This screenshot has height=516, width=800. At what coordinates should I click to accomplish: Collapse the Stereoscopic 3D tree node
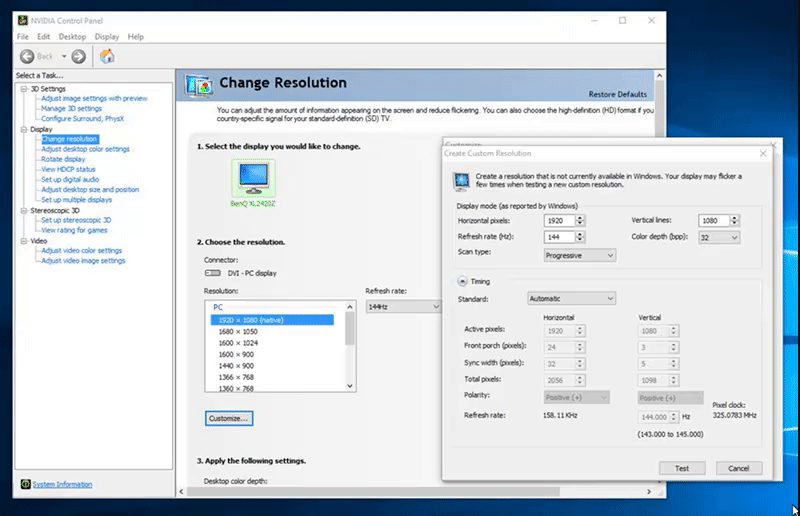(x=23, y=210)
